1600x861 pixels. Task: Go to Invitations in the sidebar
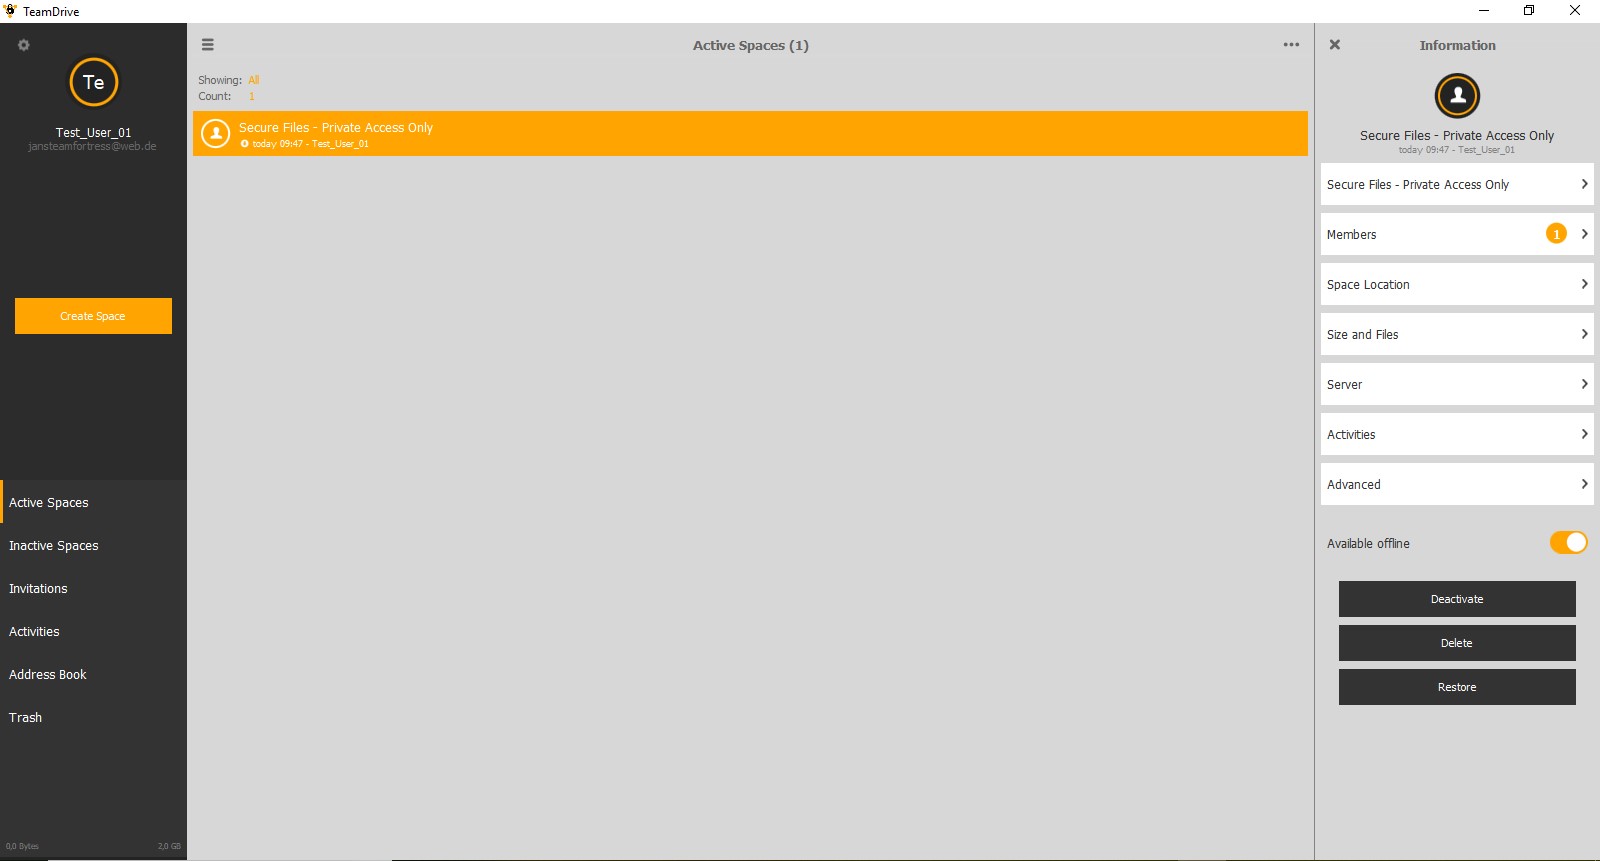tap(93, 588)
